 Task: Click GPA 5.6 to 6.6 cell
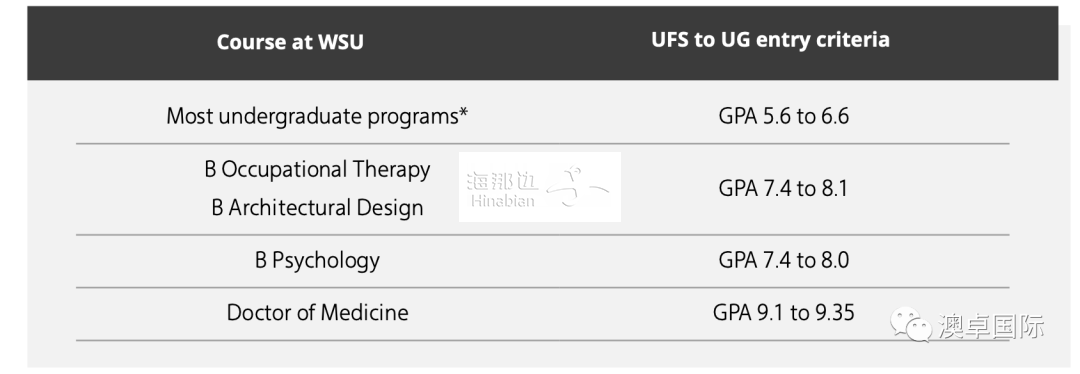(x=784, y=116)
